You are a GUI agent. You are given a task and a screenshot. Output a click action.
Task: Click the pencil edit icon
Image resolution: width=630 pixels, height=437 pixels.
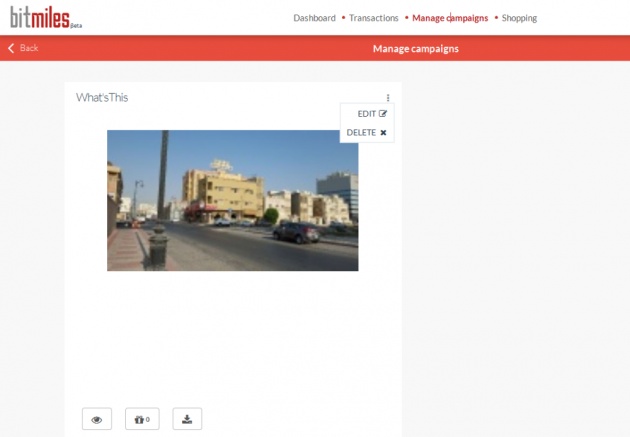click(x=383, y=114)
